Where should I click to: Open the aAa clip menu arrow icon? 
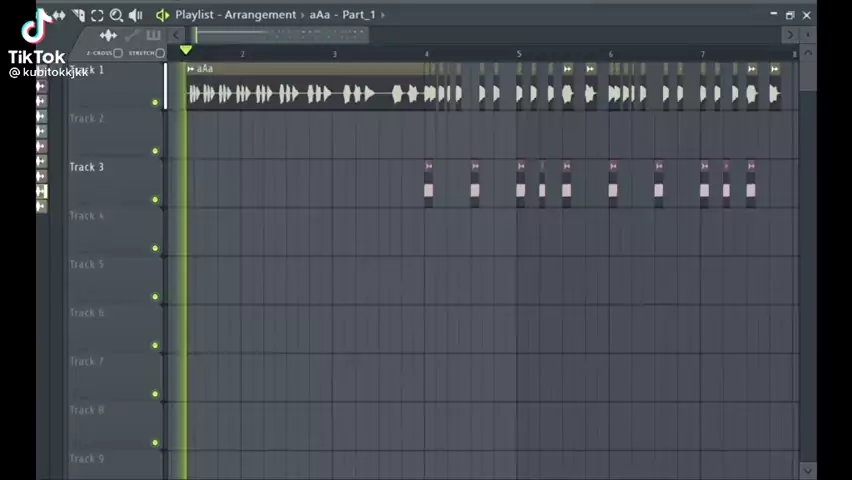tap(191, 69)
